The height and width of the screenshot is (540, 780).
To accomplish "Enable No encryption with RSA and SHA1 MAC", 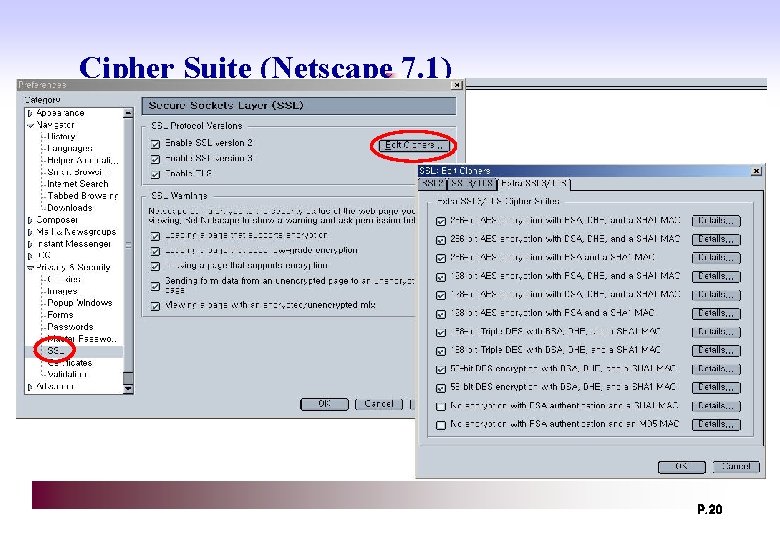I will pos(441,406).
